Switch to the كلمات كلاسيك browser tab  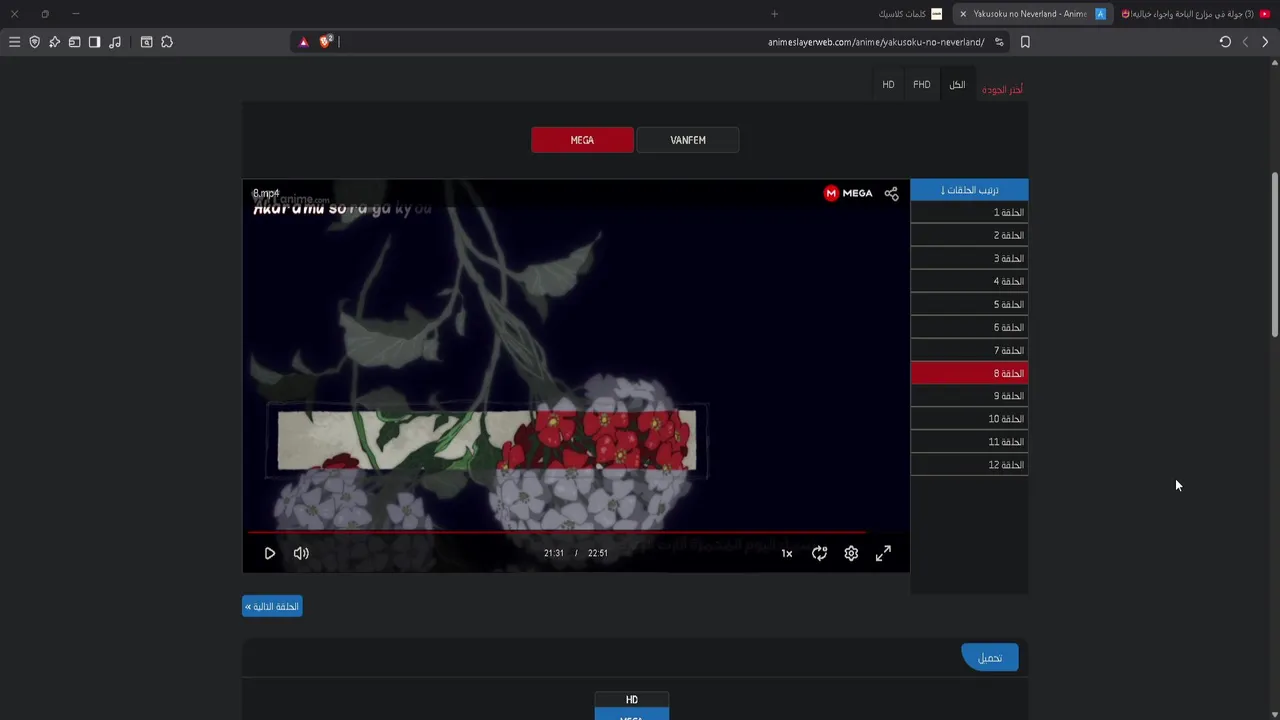pos(909,14)
